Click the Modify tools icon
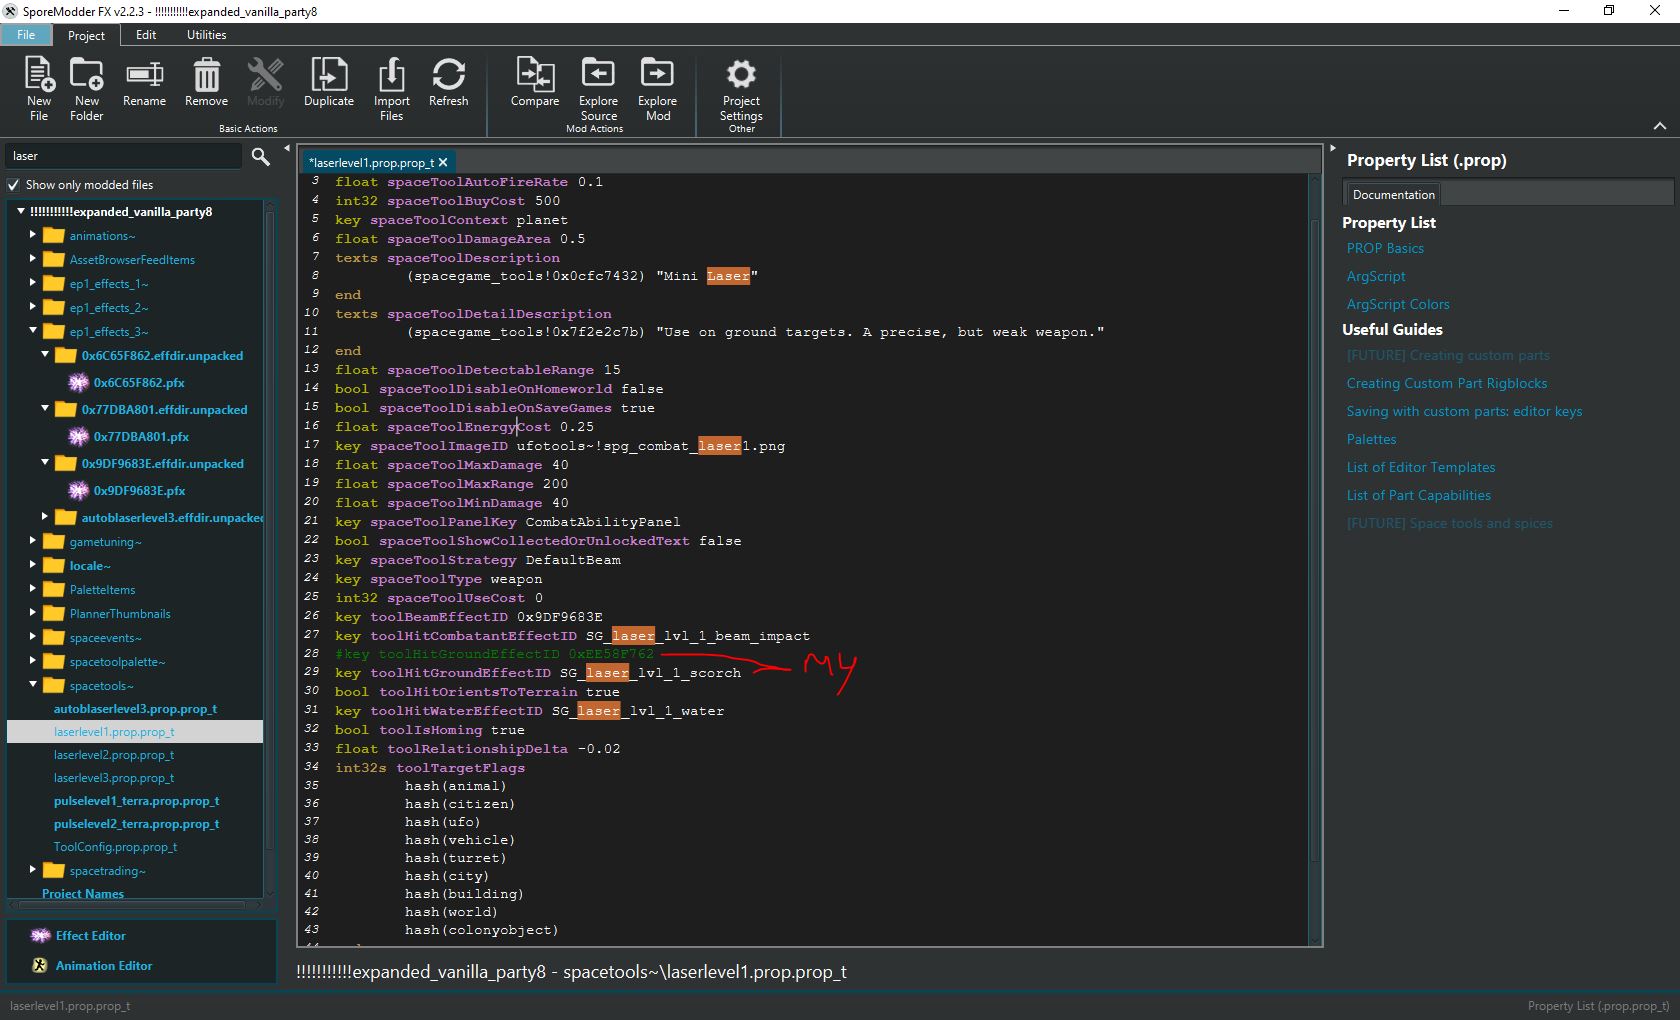 tap(265, 75)
